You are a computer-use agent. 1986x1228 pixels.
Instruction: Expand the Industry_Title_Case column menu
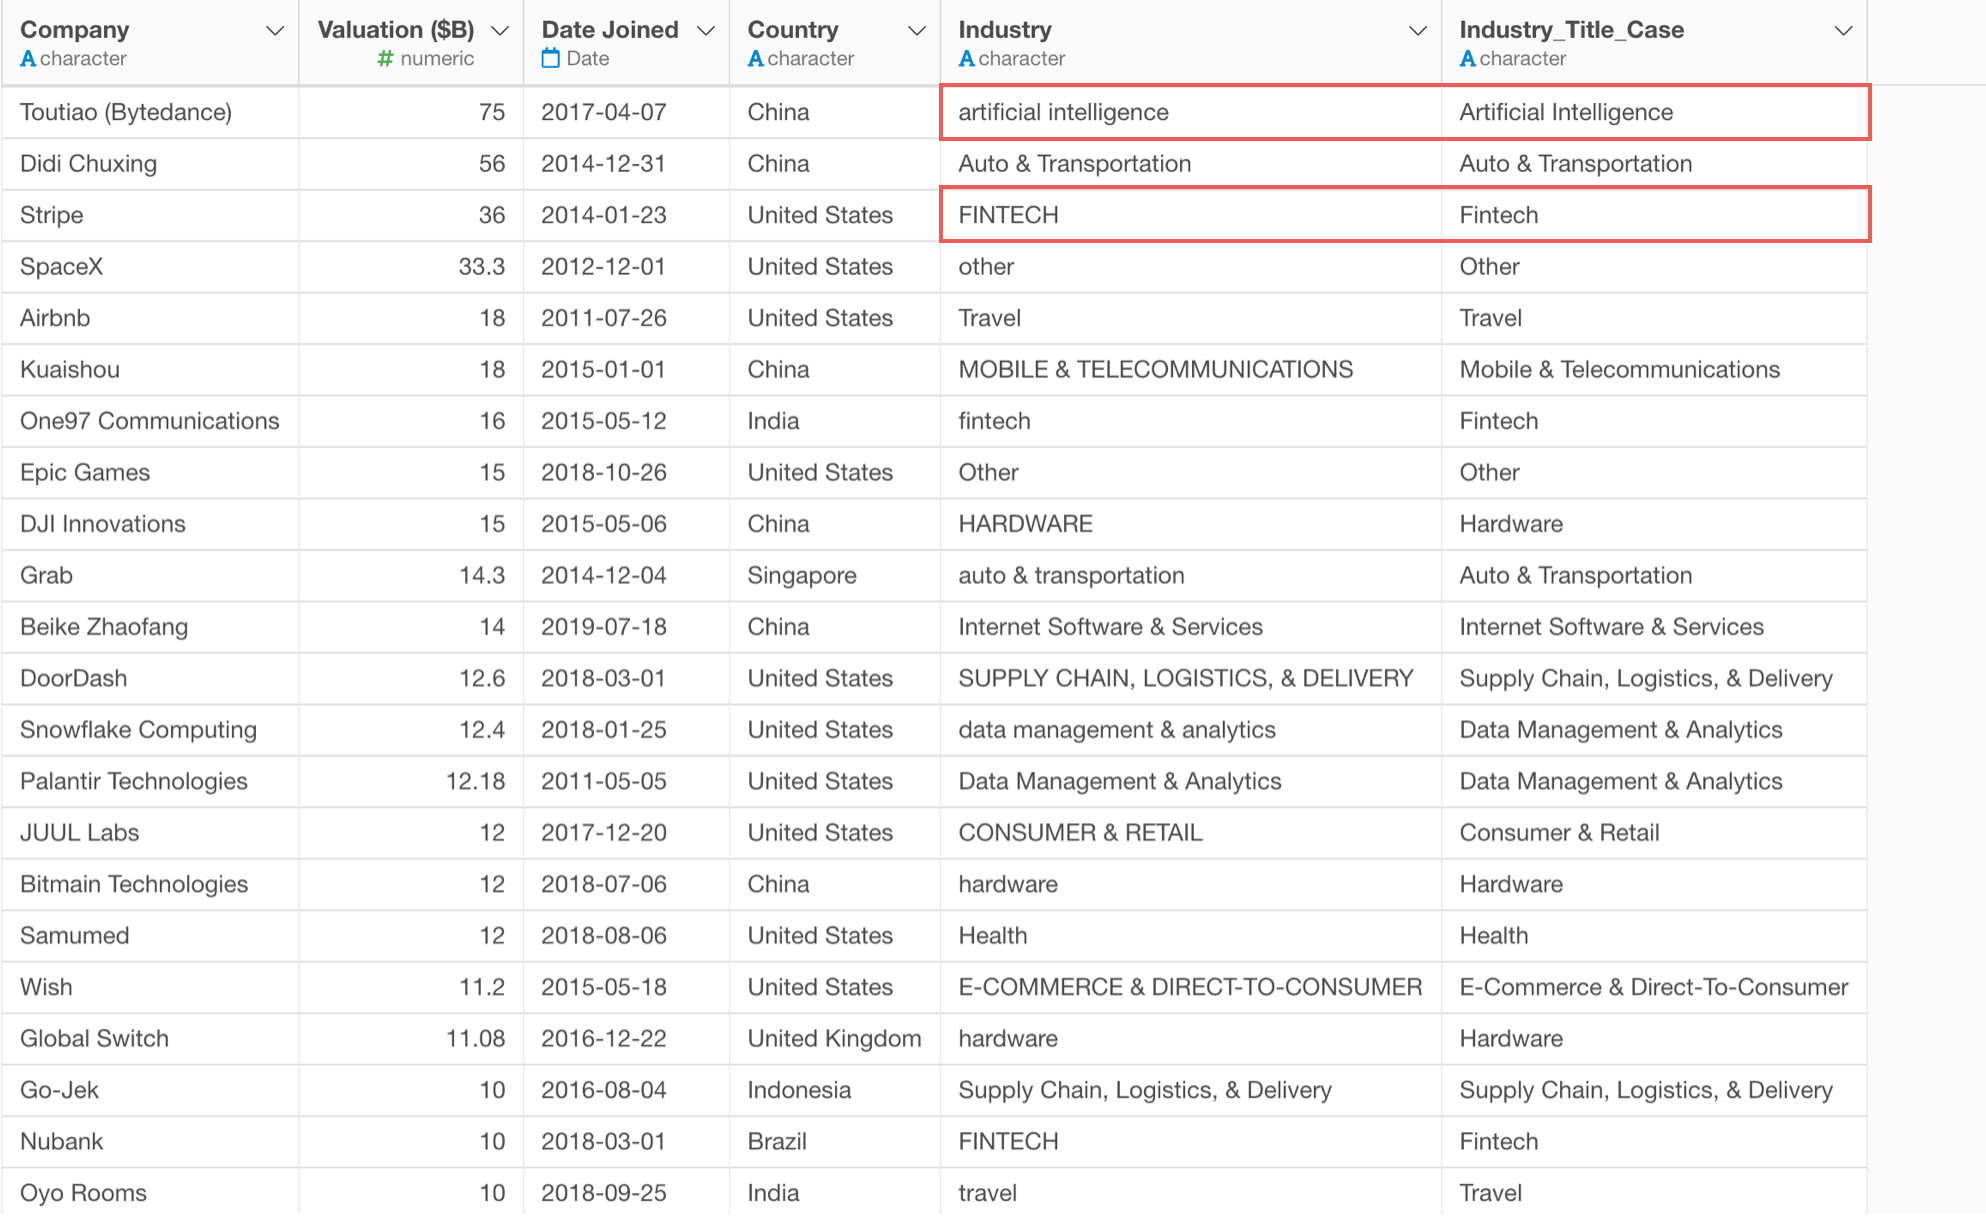(1843, 31)
